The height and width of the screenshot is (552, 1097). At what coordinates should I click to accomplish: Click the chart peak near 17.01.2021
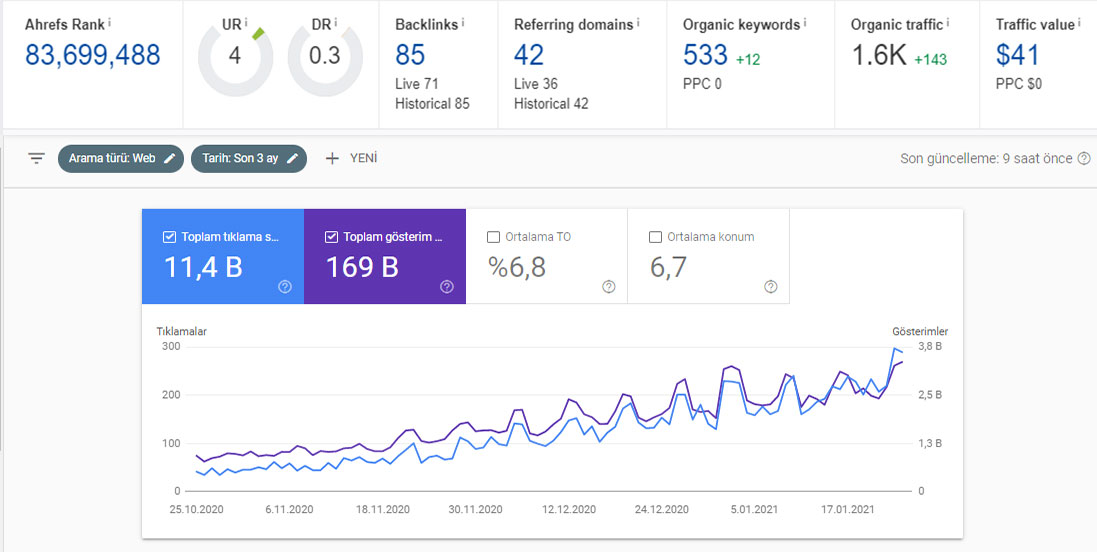point(842,372)
